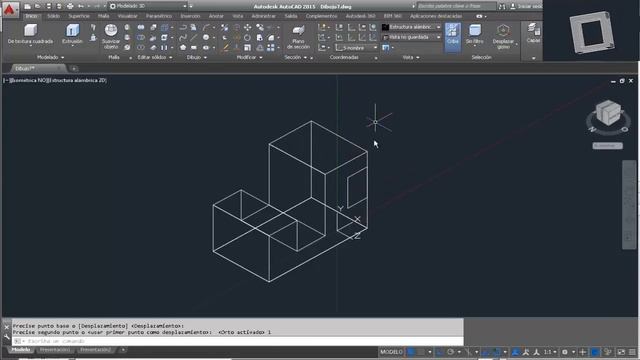Select the Line tool in Dibujo panel
Image resolution: width=640 pixels, height=360 pixels.
pos(194,38)
